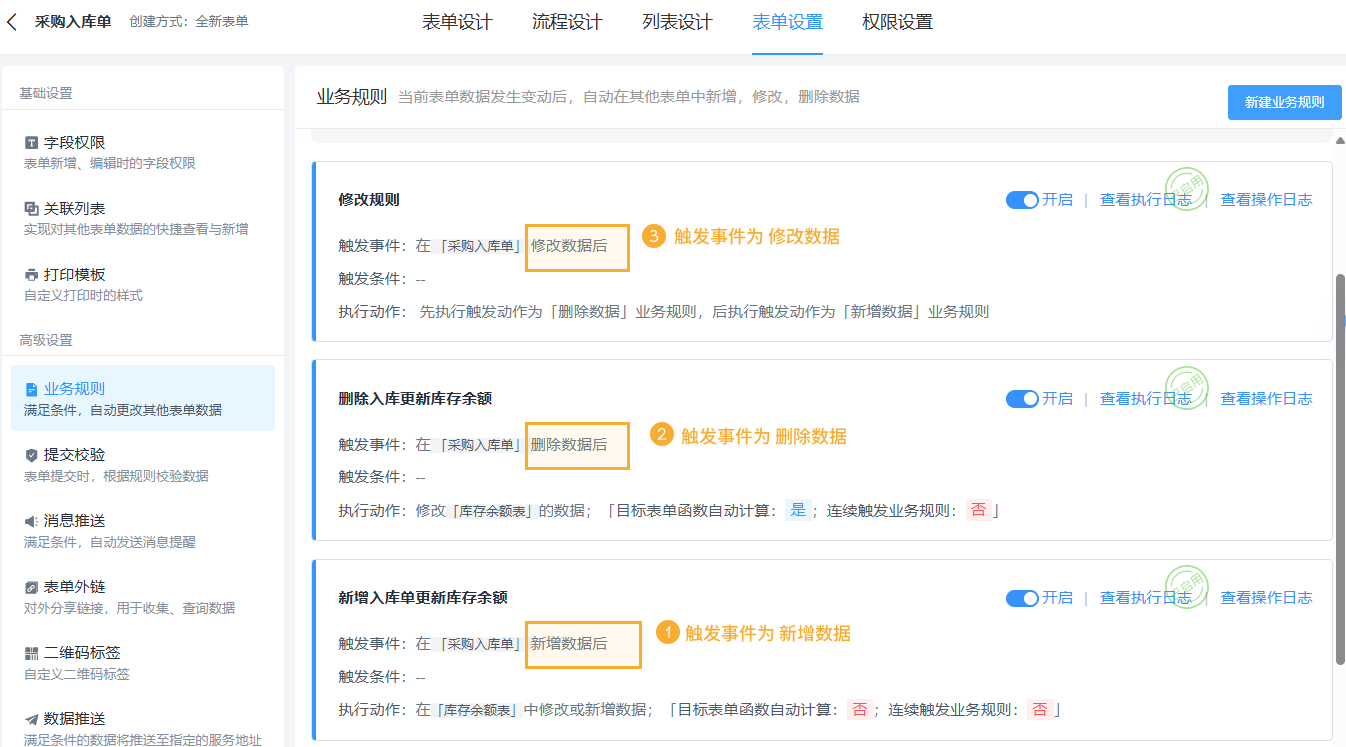Click the 提交校验 shield icon
Screen dimensions: 1346x747
pos(32,455)
